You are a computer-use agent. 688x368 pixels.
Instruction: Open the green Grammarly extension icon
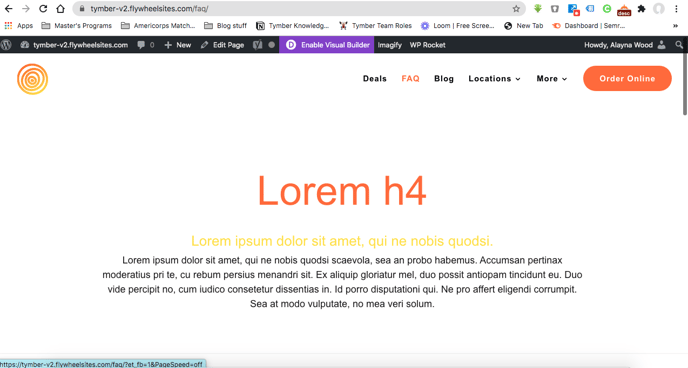(x=607, y=8)
